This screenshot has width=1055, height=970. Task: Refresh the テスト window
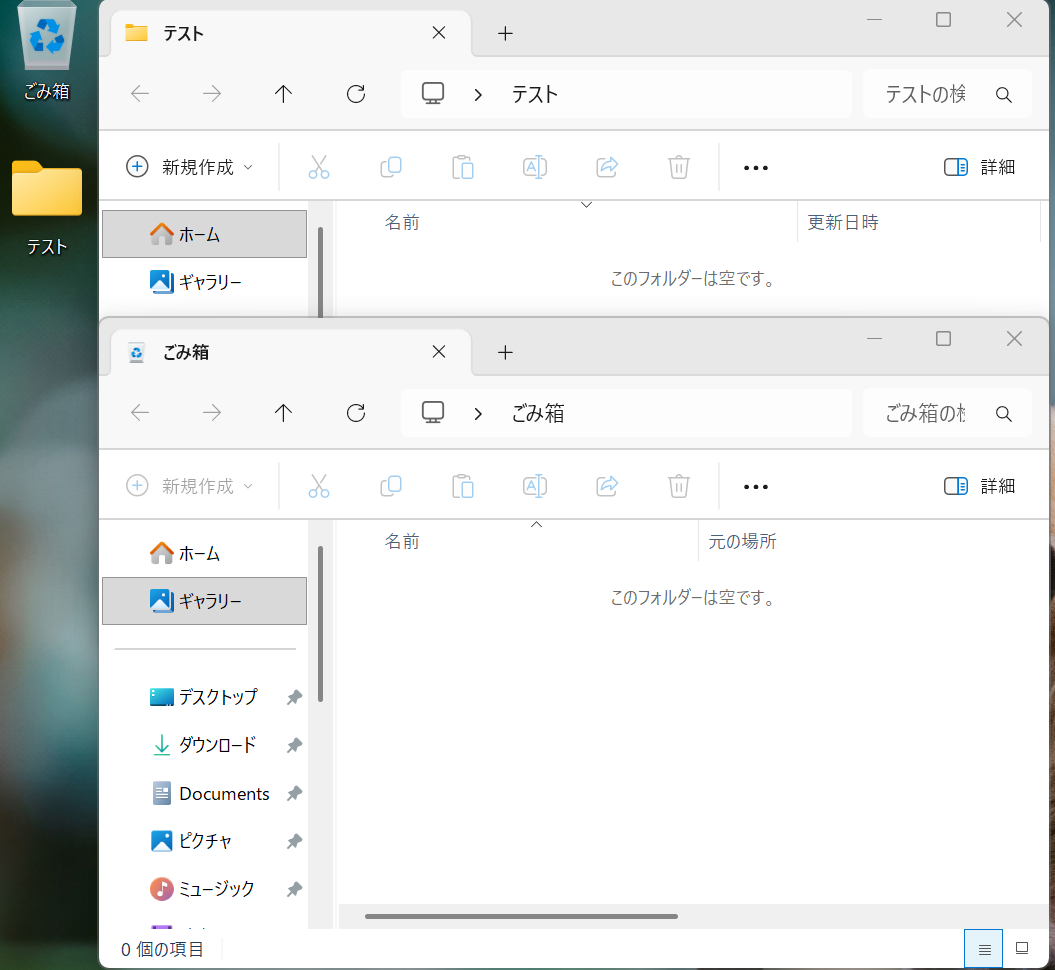356,94
